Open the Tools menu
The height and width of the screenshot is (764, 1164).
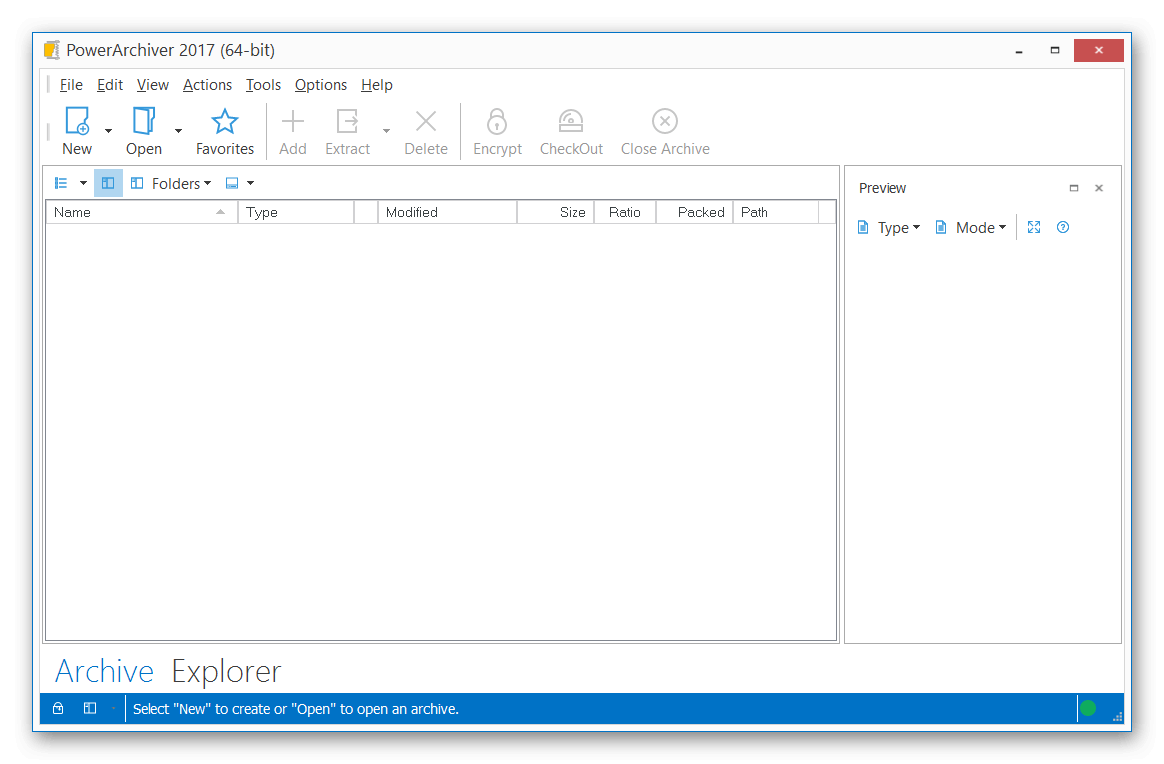263,85
